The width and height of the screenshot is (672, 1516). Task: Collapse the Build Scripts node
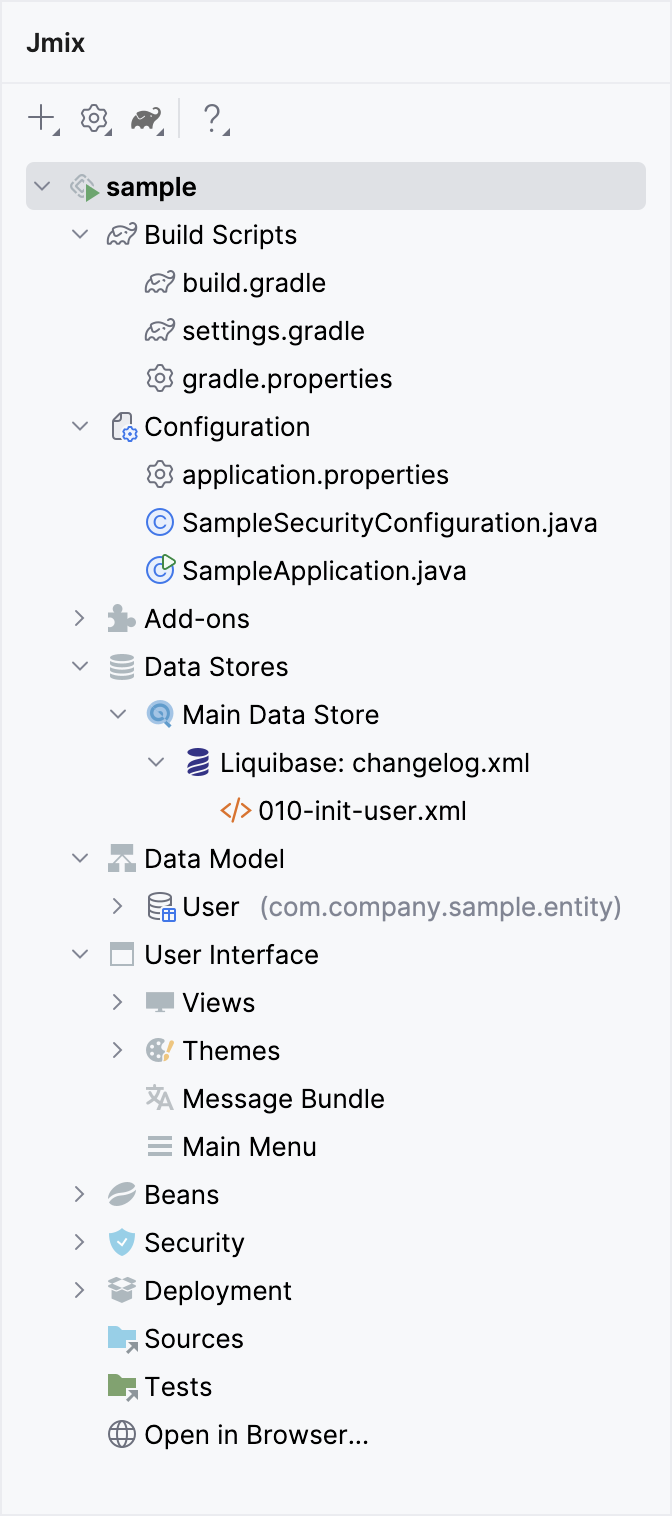(x=80, y=235)
